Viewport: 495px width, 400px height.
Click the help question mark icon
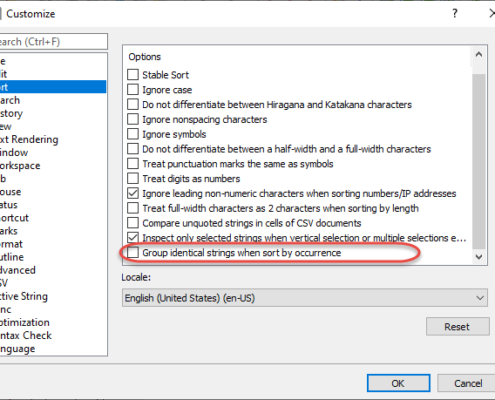455,14
